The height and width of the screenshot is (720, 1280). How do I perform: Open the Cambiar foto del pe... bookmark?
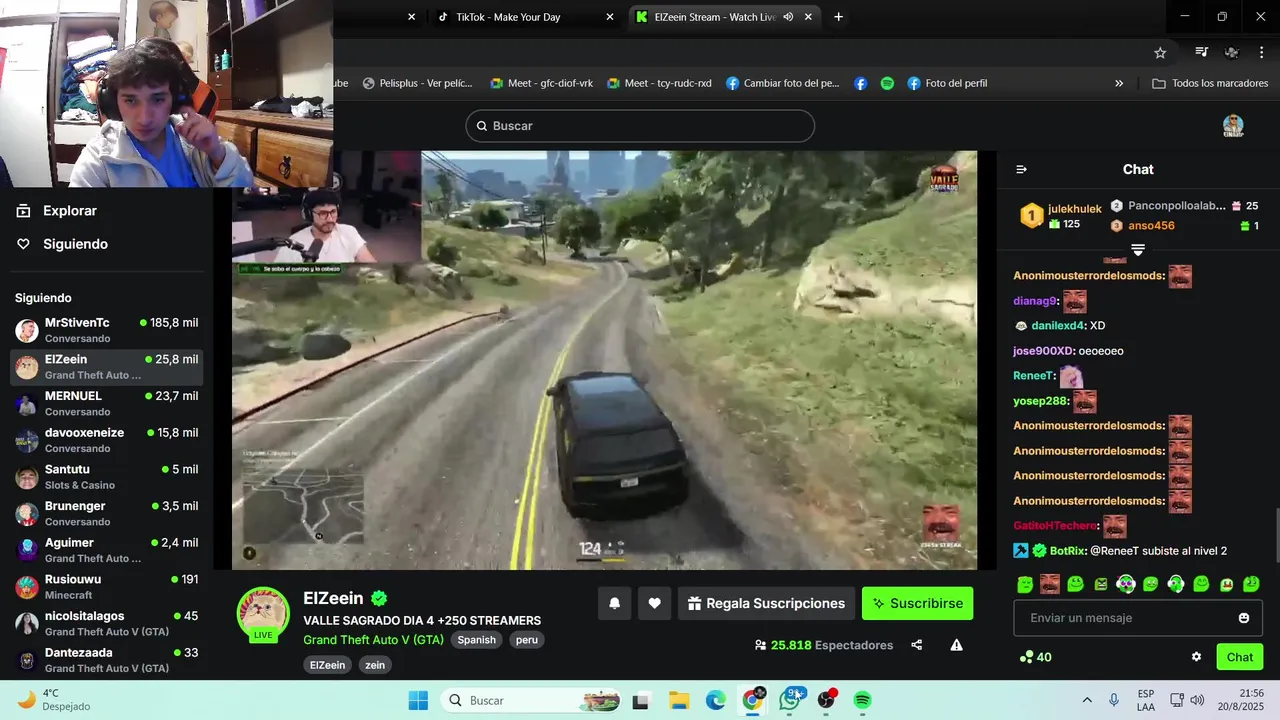[x=782, y=84]
